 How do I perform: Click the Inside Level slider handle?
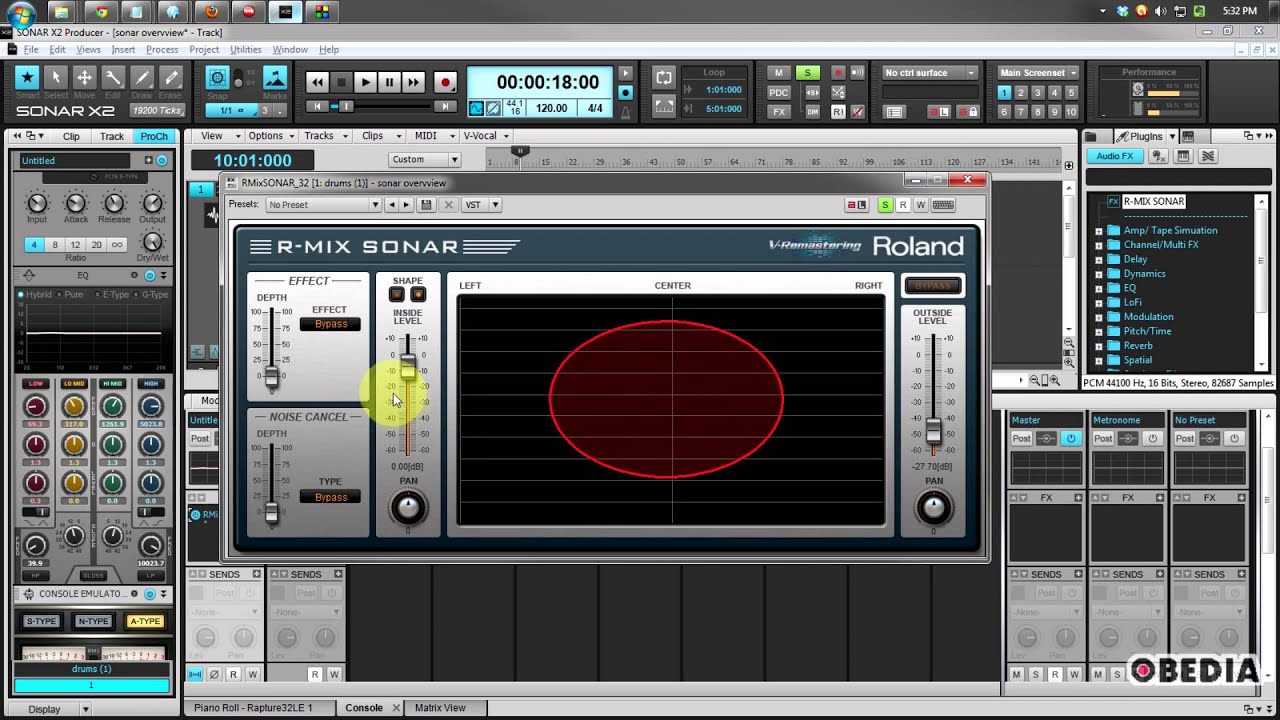pyautogui.click(x=408, y=367)
